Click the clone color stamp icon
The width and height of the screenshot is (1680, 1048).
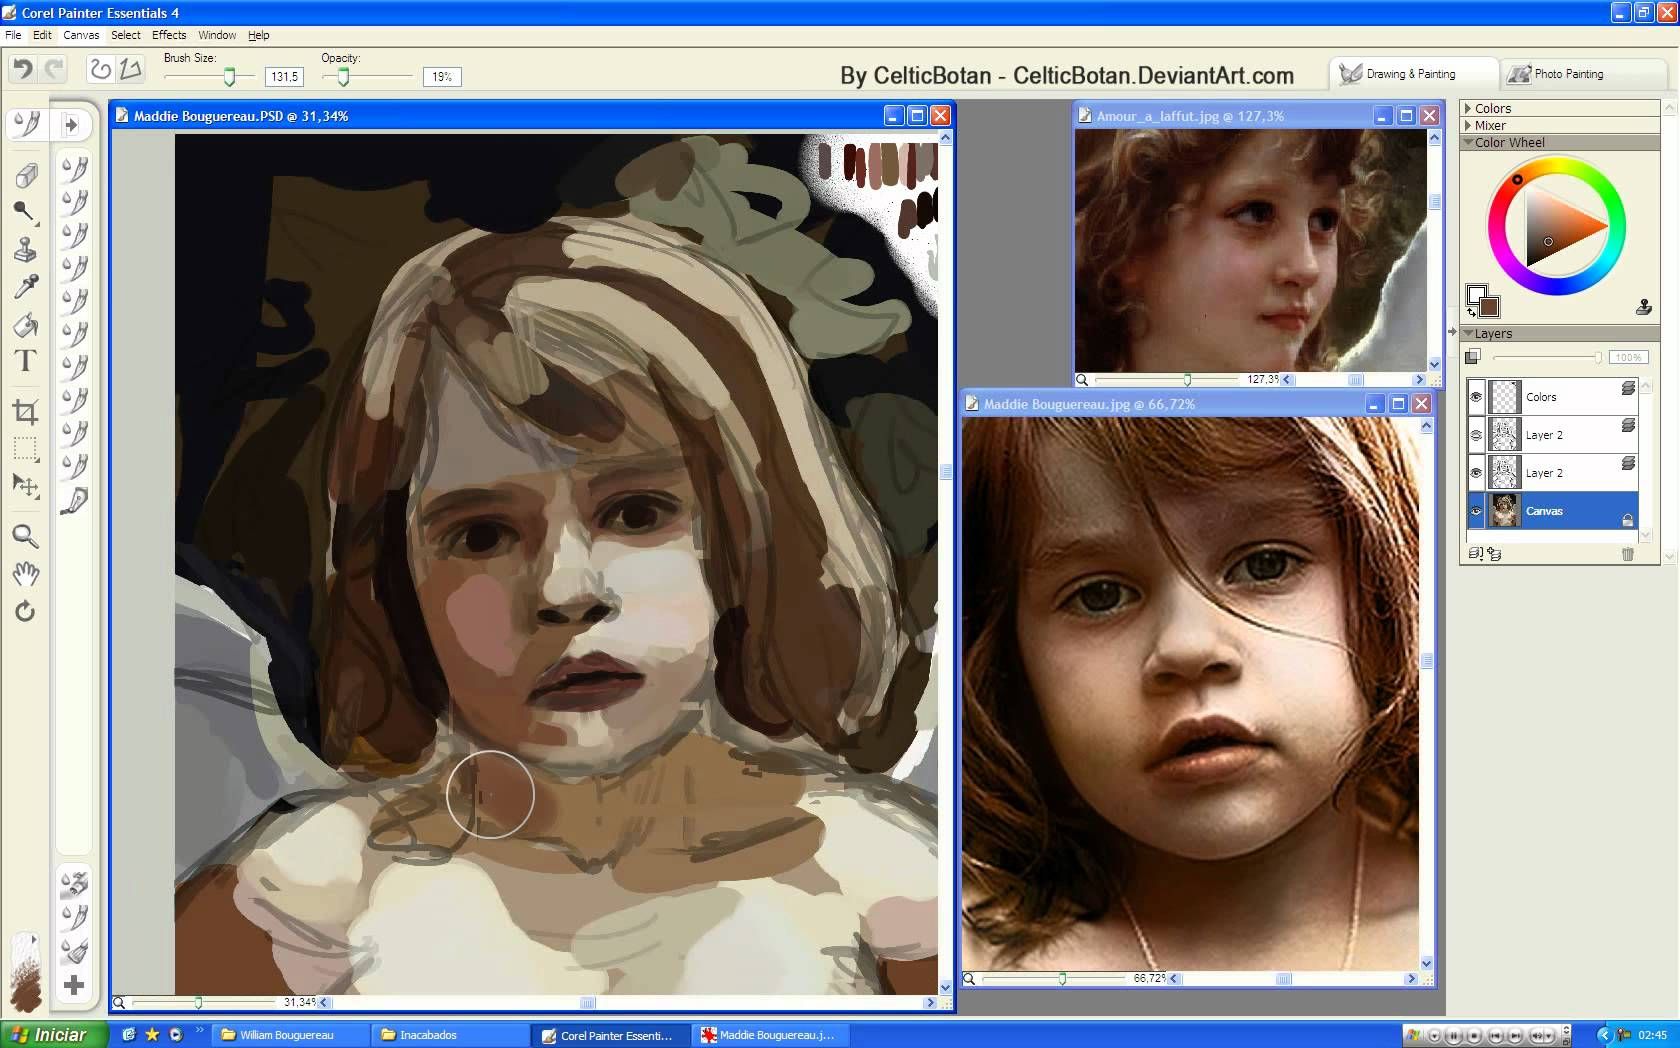(1643, 307)
